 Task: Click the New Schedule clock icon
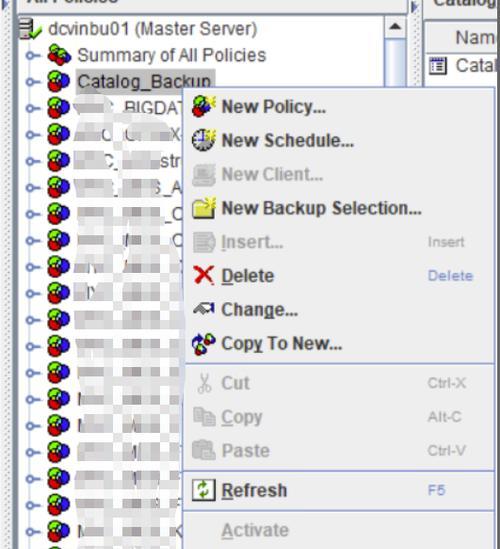(204, 140)
